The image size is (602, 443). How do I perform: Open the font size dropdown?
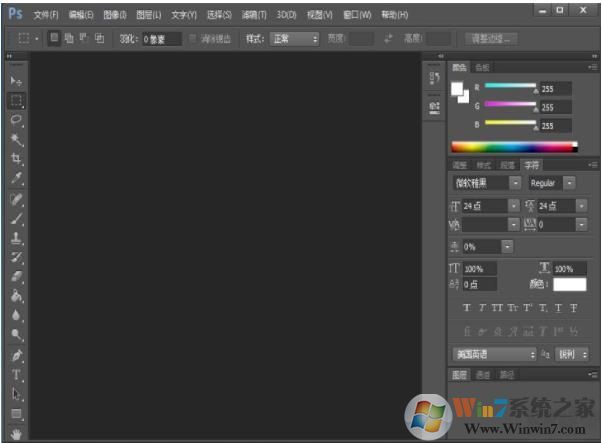coord(514,206)
